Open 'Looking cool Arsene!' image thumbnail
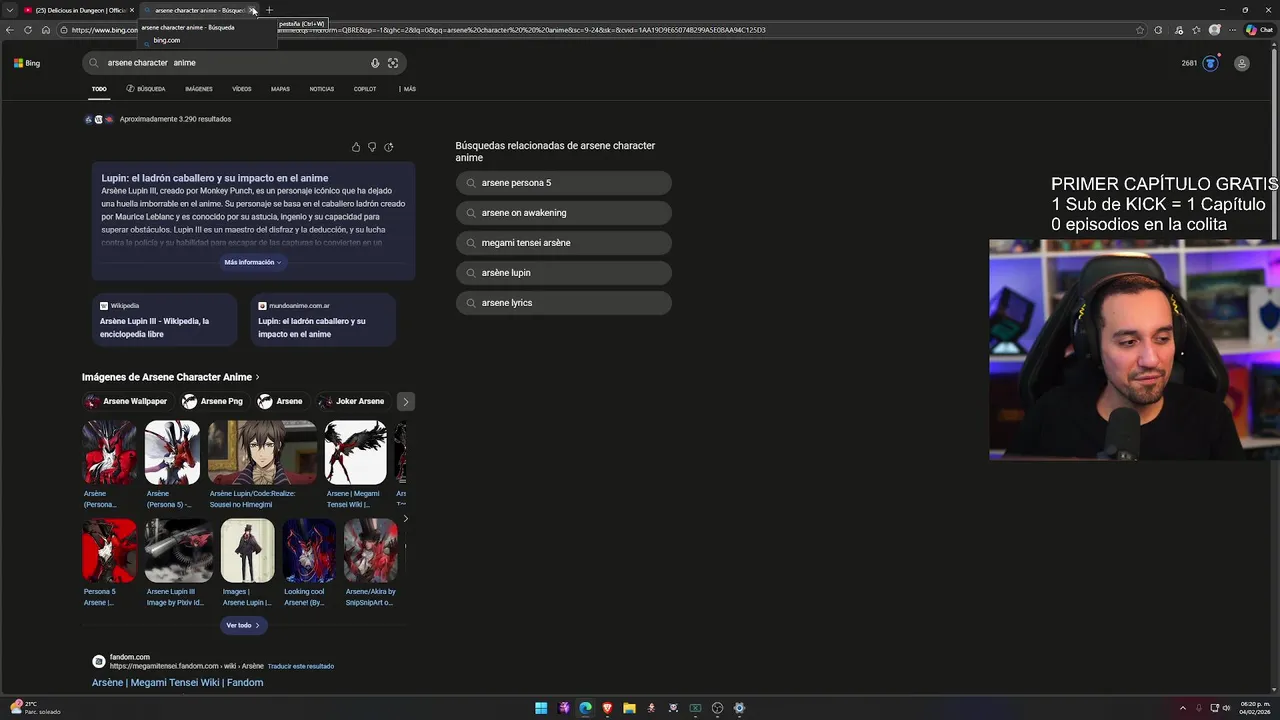This screenshot has height=720, width=1280. click(x=309, y=551)
